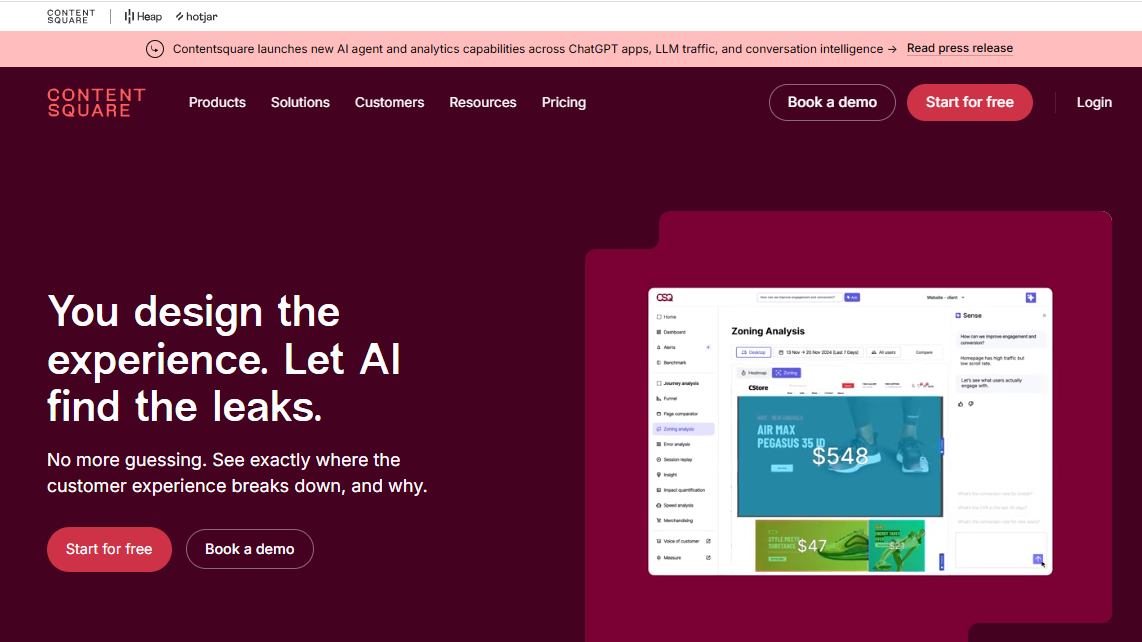Open Measure in the demo sidebar
Viewport: 1142px width, 642px height.
coord(669,558)
